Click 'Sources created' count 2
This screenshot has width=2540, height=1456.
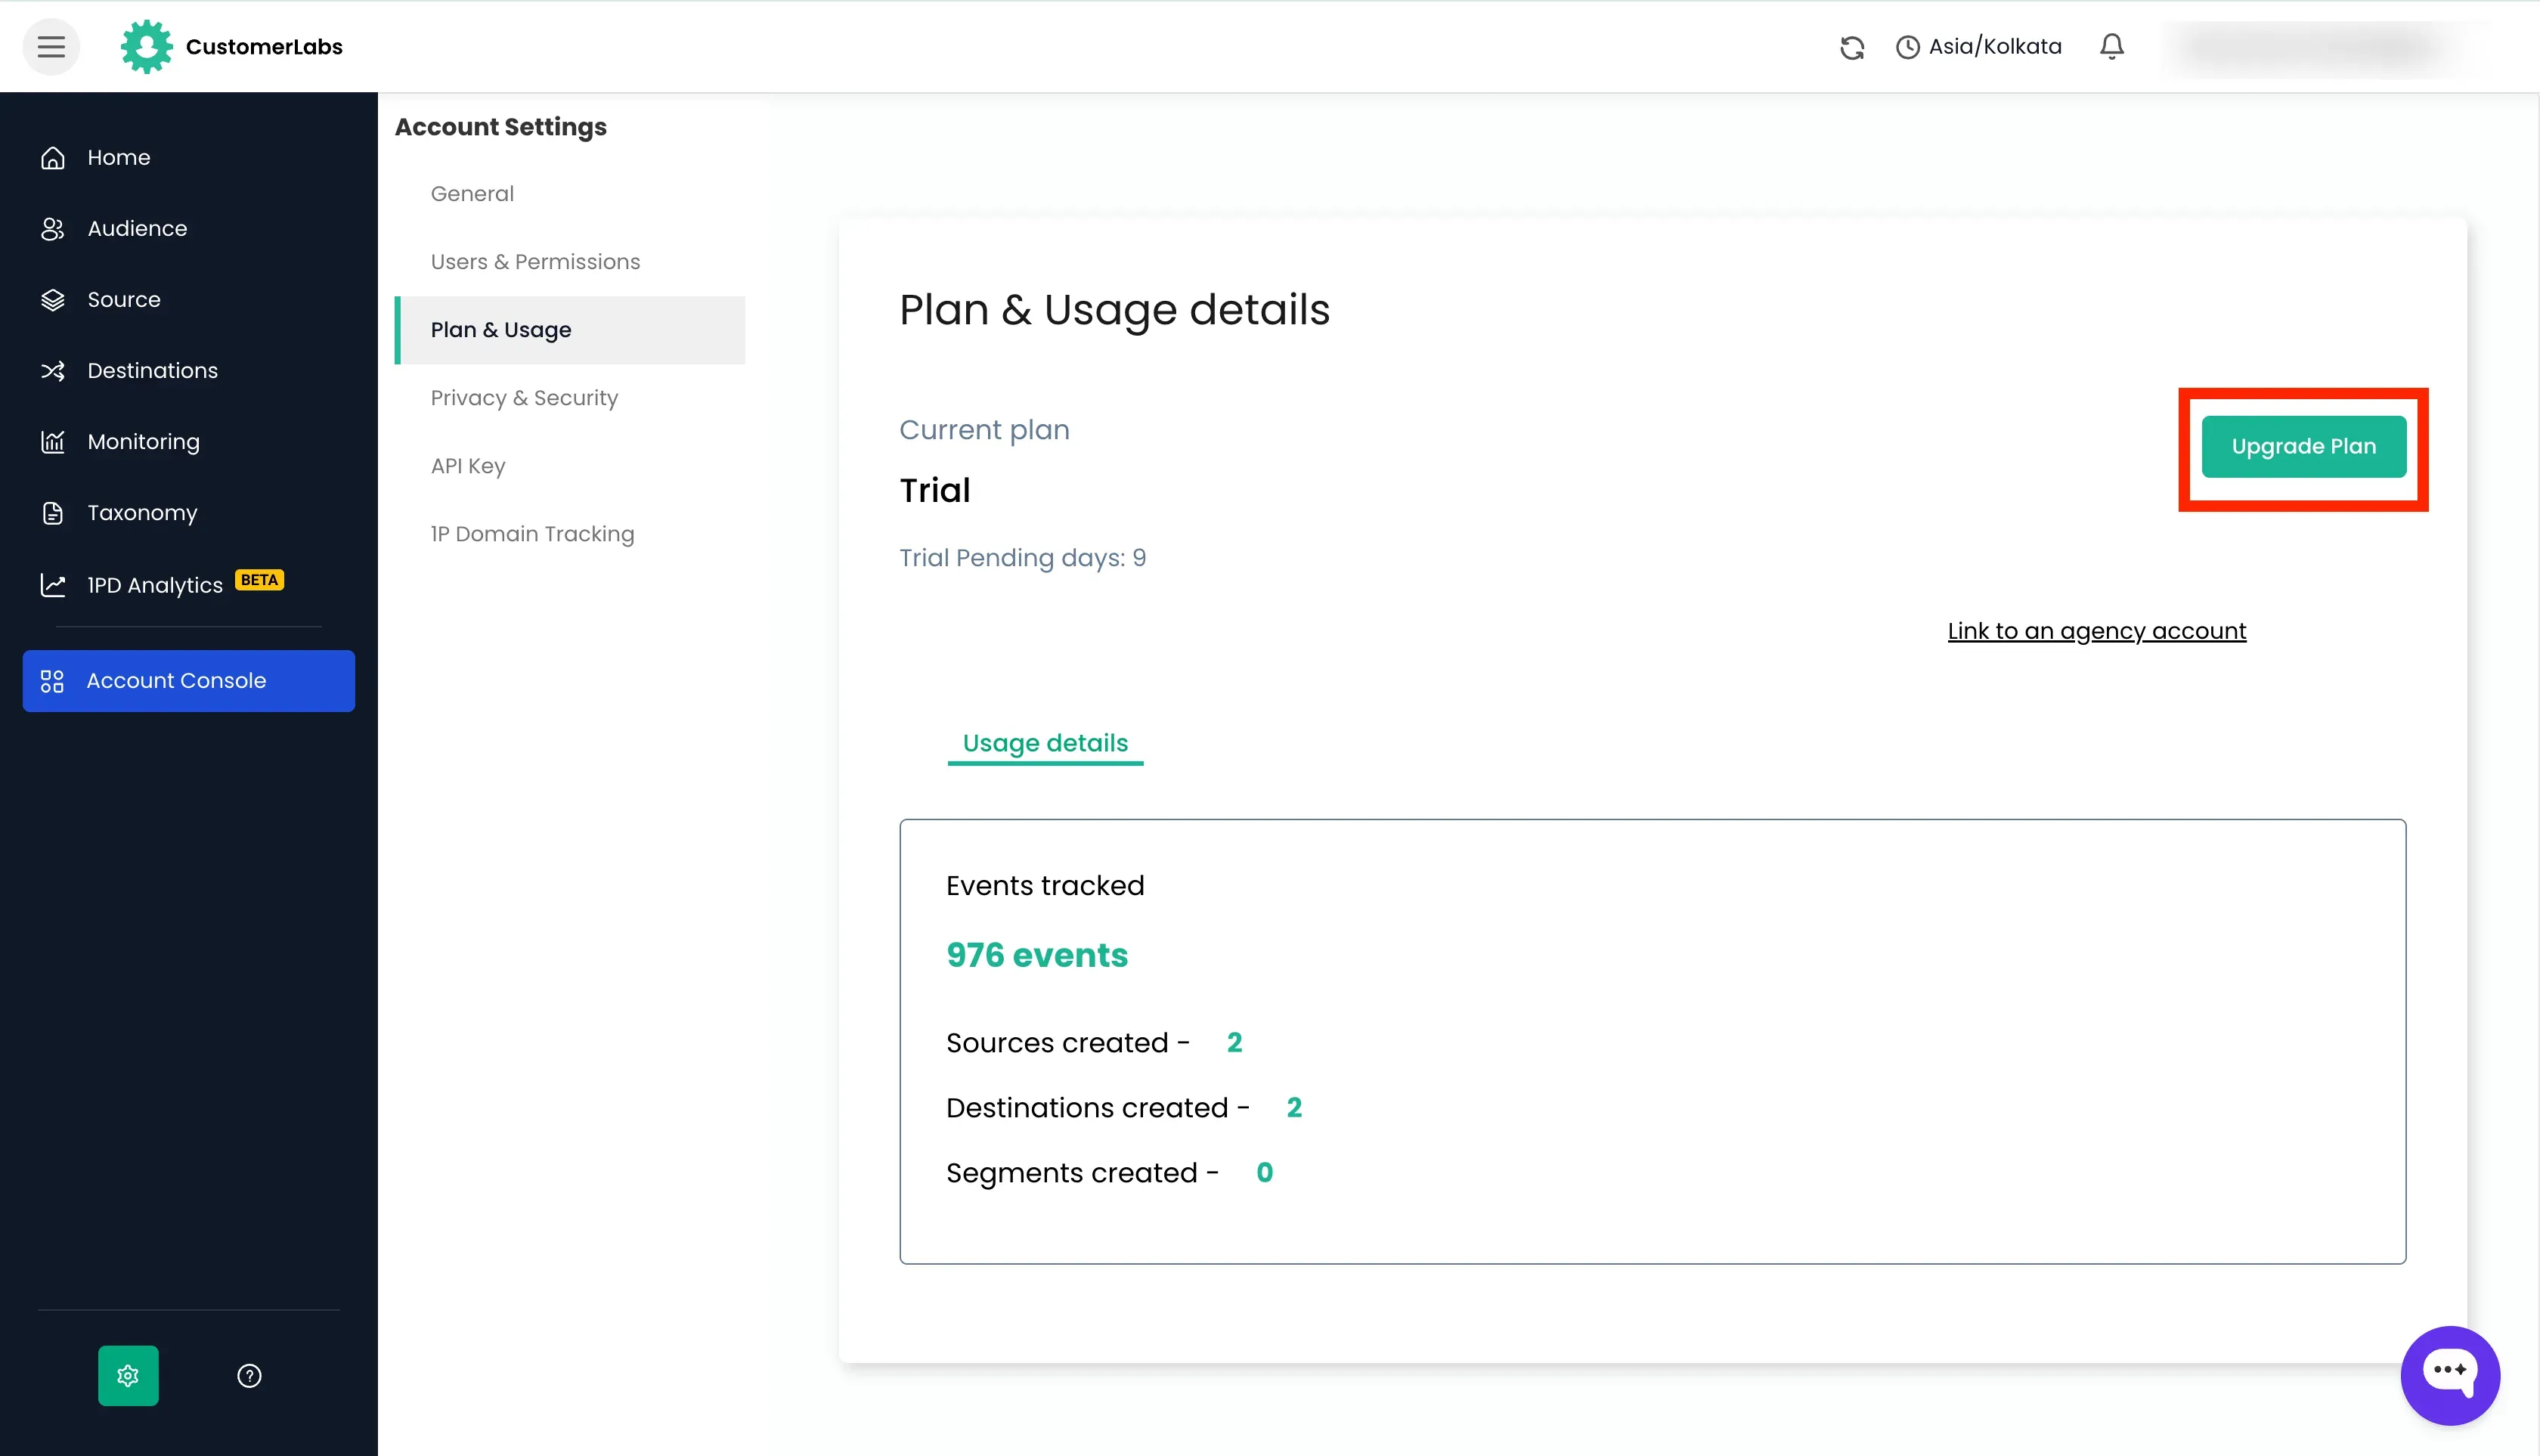click(x=1234, y=1043)
